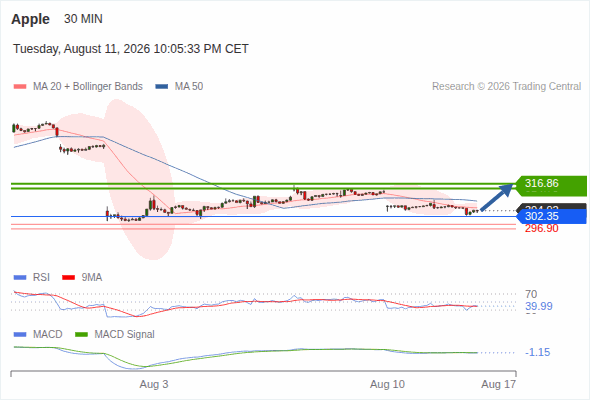Click the MA 20 + Bollinger Bands legend swatch
This screenshot has width=590, height=400.
click(x=20, y=87)
